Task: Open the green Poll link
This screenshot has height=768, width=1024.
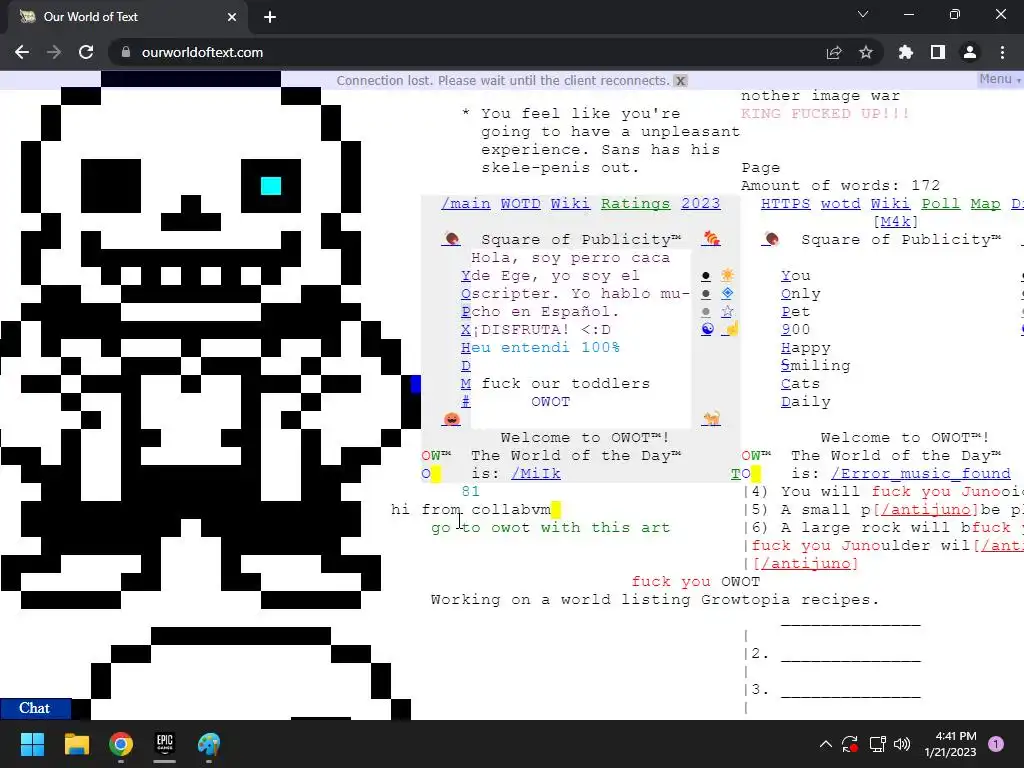Action: 940,204
